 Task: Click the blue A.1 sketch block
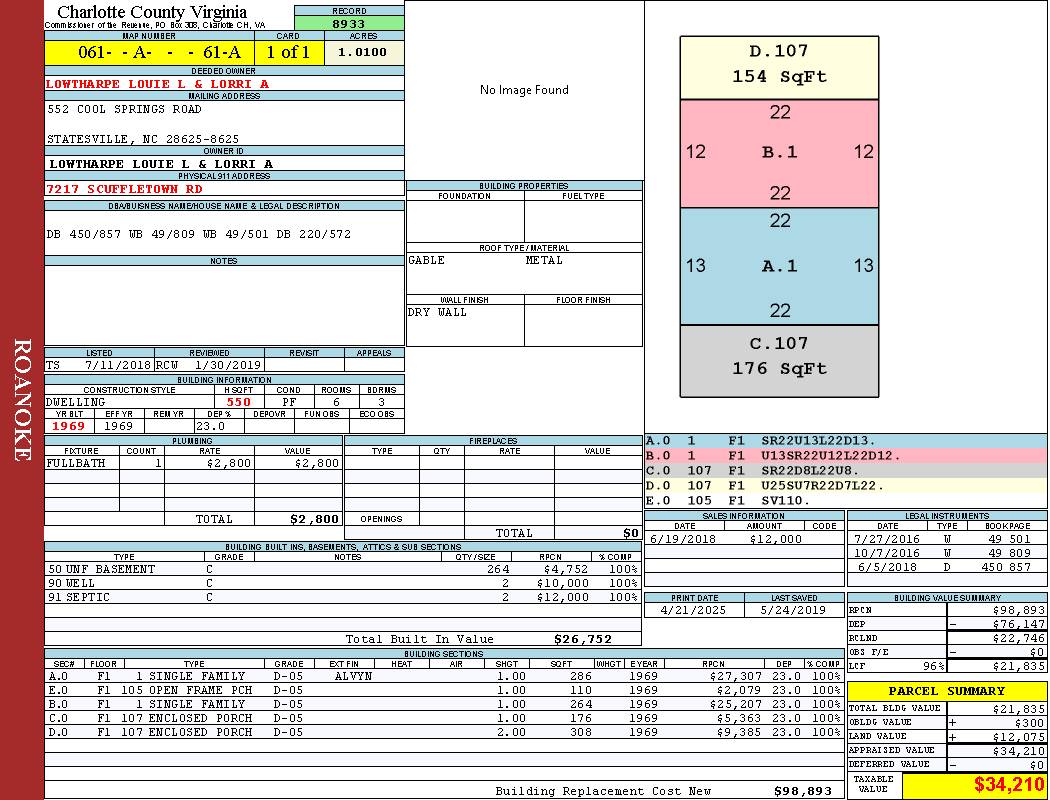(x=779, y=266)
